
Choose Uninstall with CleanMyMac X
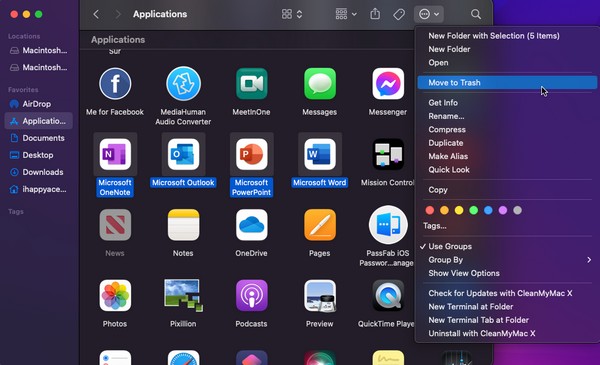pyautogui.click(x=507, y=333)
